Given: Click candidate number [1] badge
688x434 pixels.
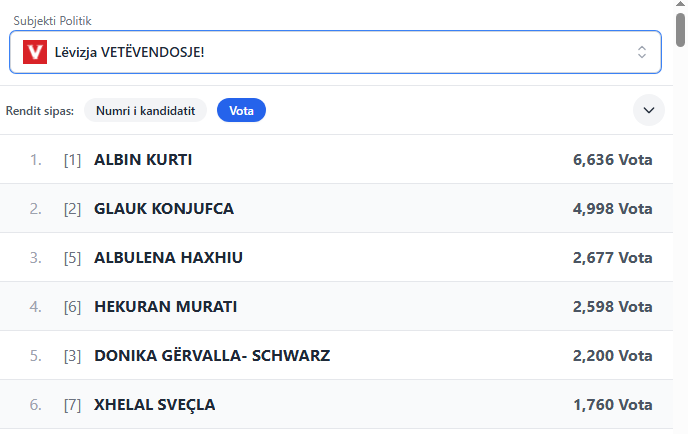Looking at the screenshot, I should click(x=72, y=160).
